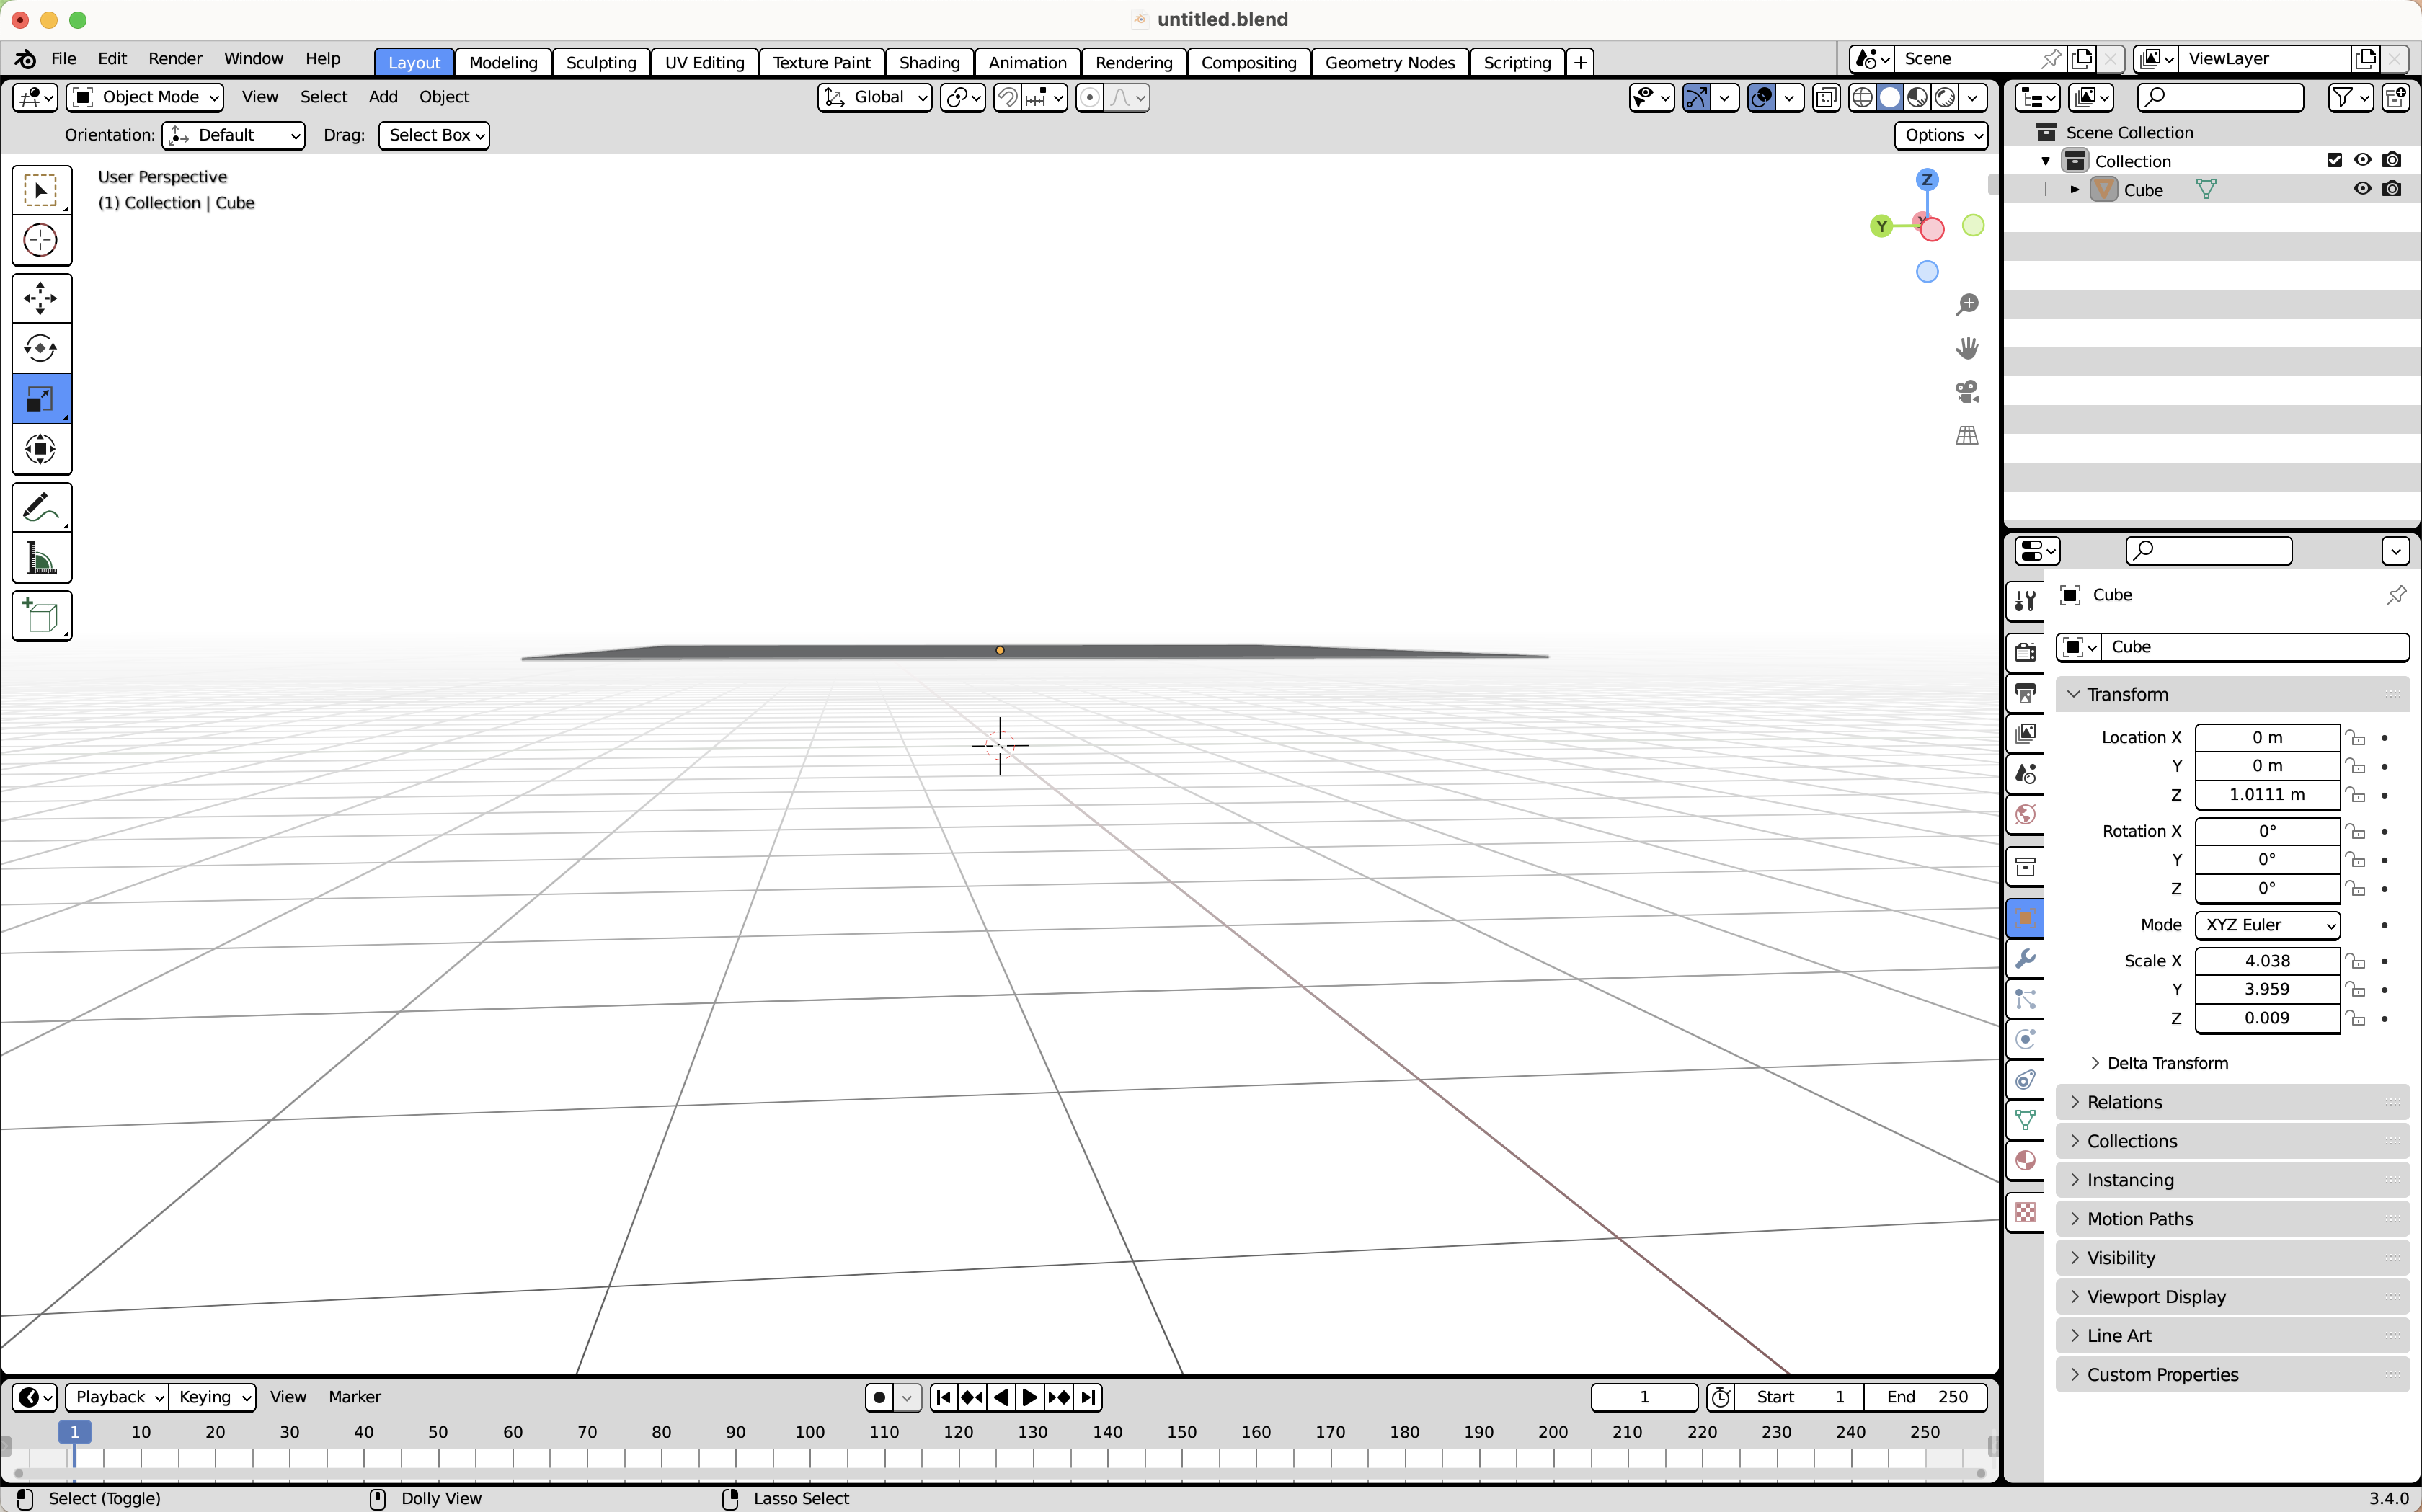The width and height of the screenshot is (2422, 1512).
Task: Click the Add Cube tool icon
Action: [41, 616]
